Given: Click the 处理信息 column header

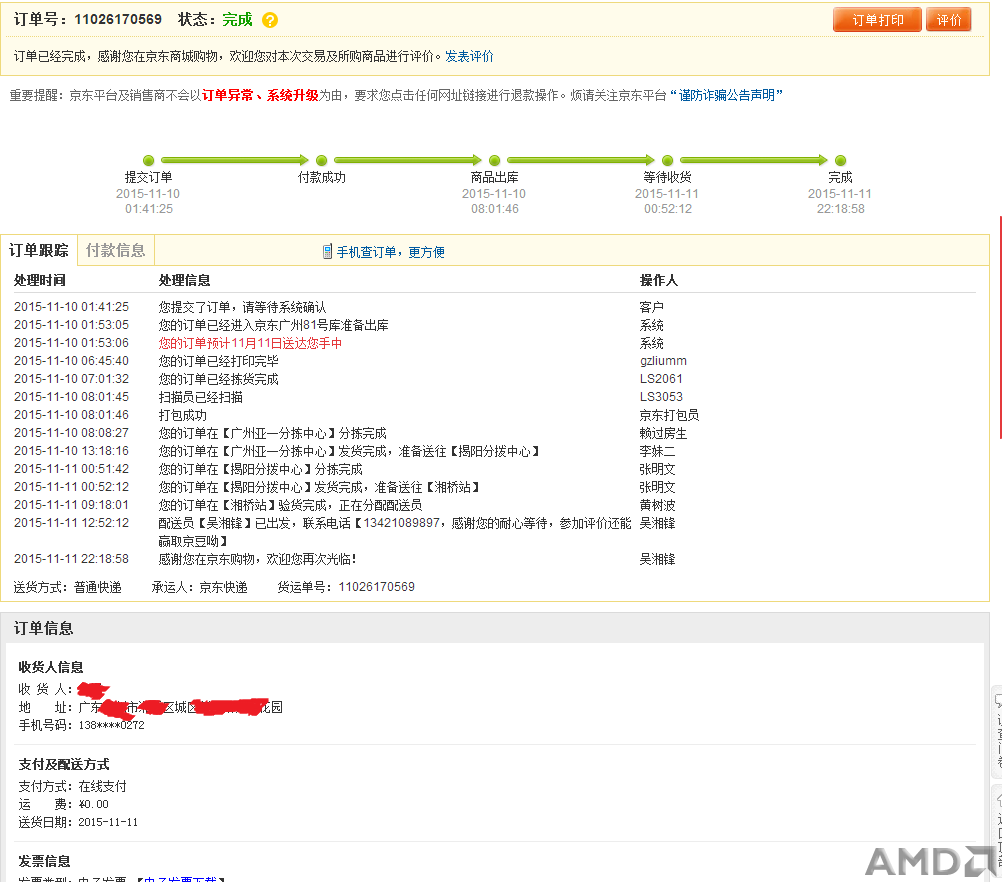Looking at the screenshot, I should (x=185, y=281).
